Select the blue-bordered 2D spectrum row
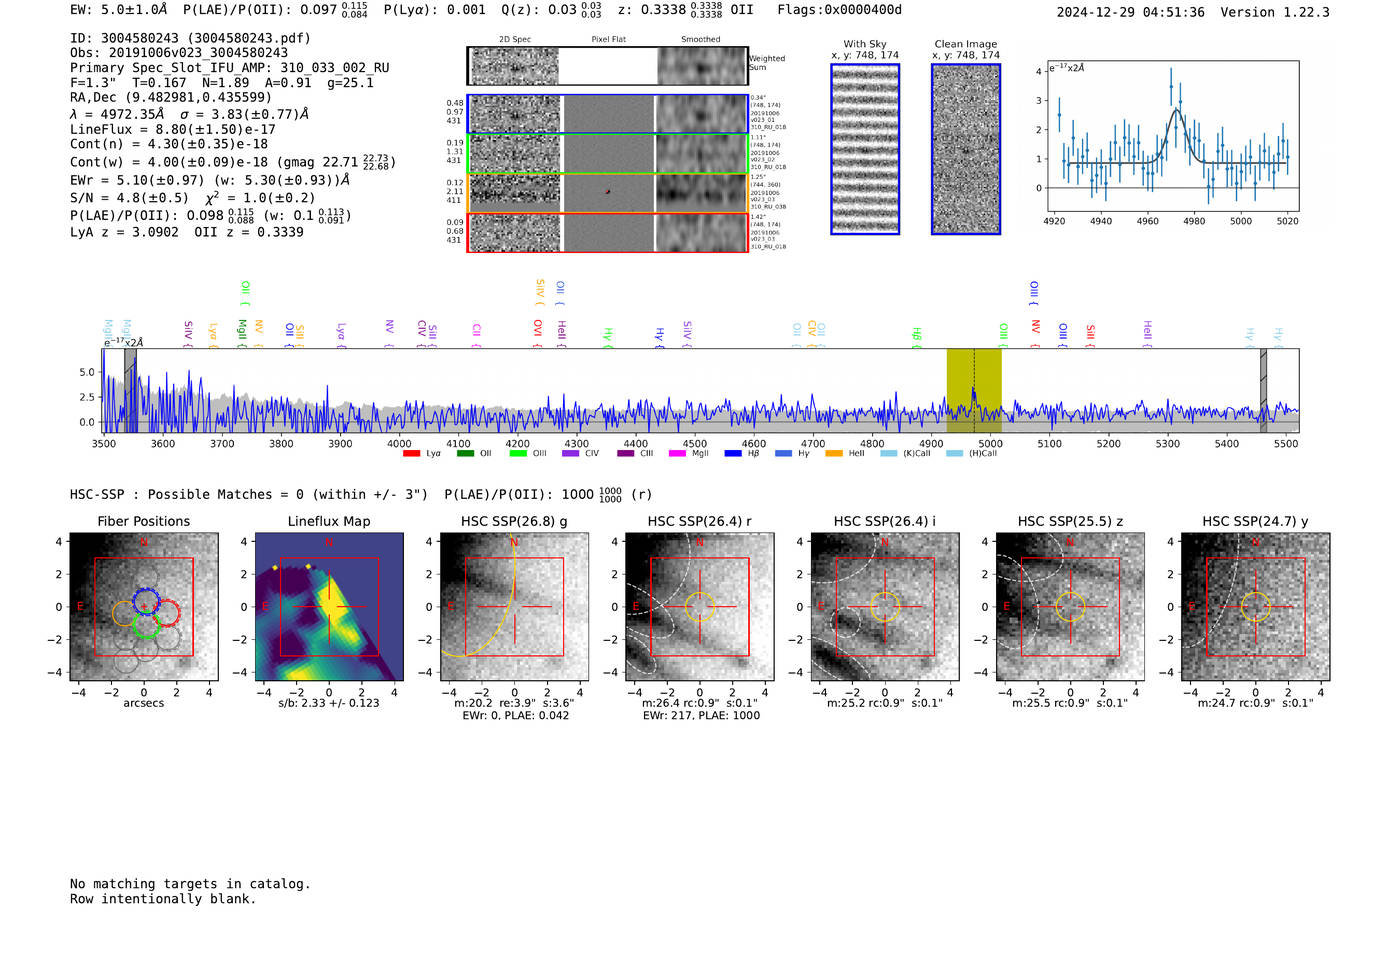 click(x=608, y=114)
